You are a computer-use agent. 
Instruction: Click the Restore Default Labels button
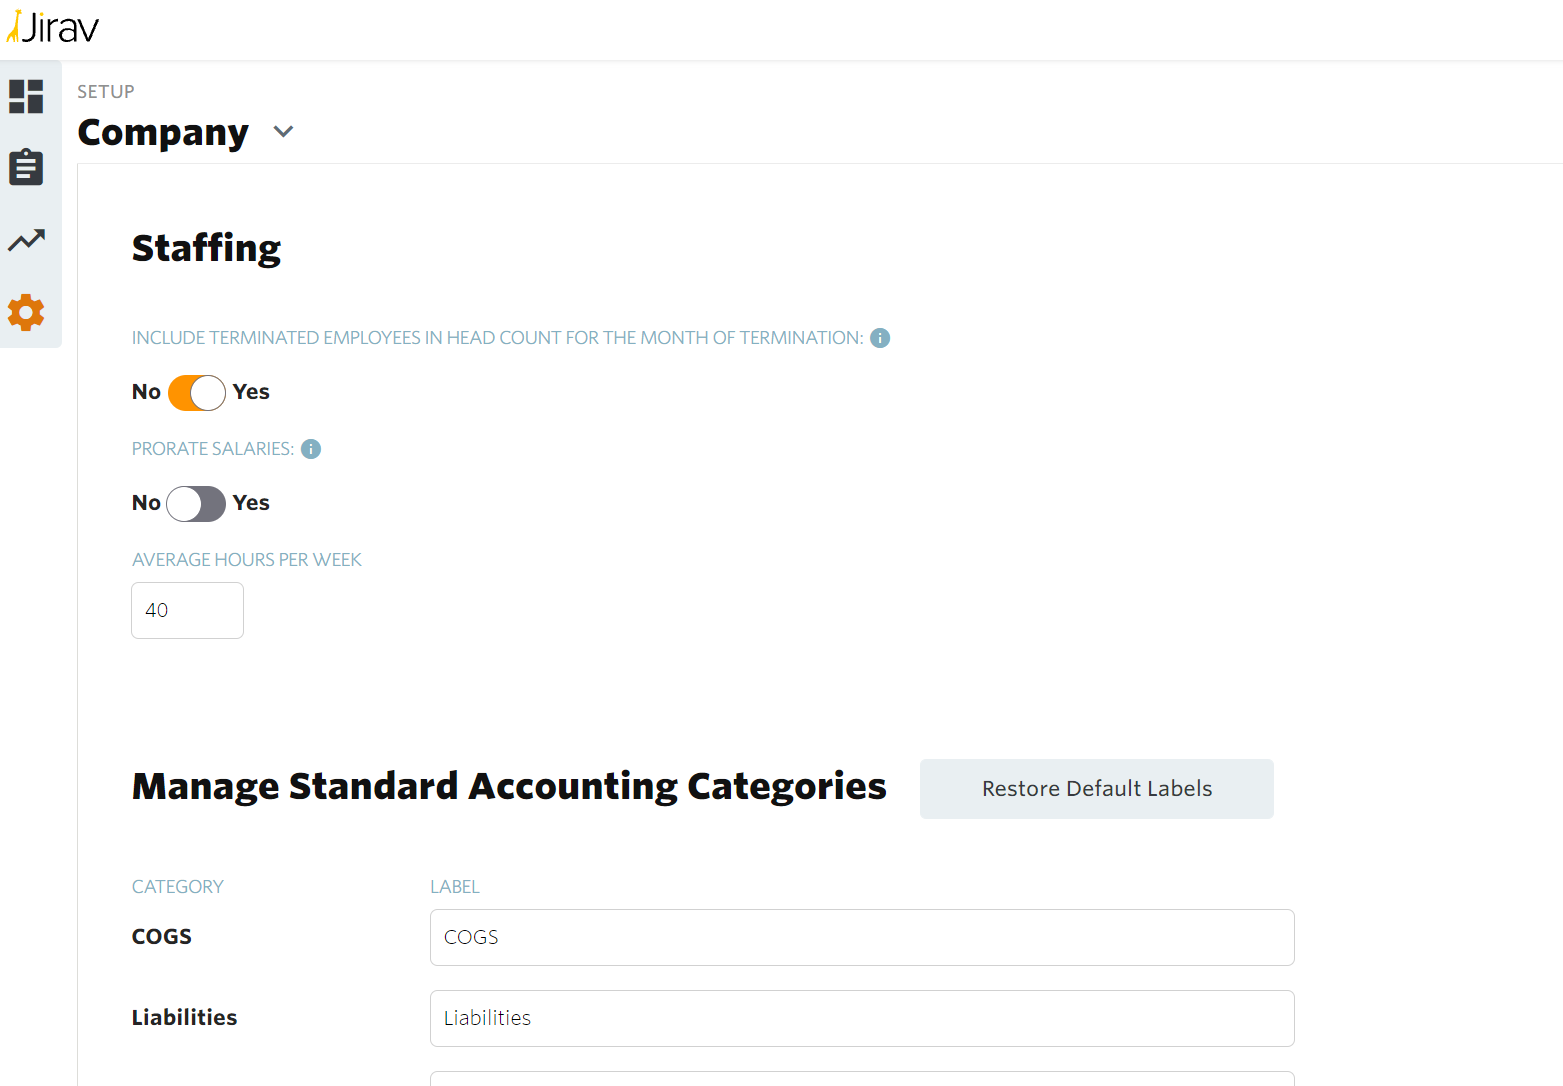coord(1096,789)
